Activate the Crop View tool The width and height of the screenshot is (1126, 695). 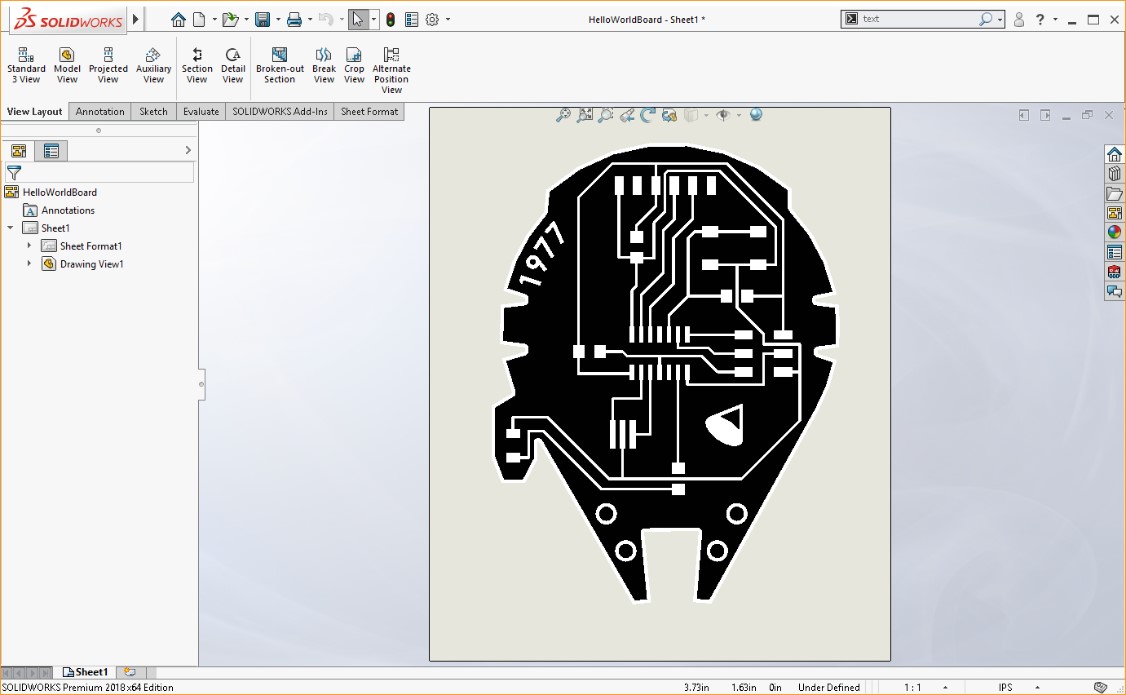354,65
